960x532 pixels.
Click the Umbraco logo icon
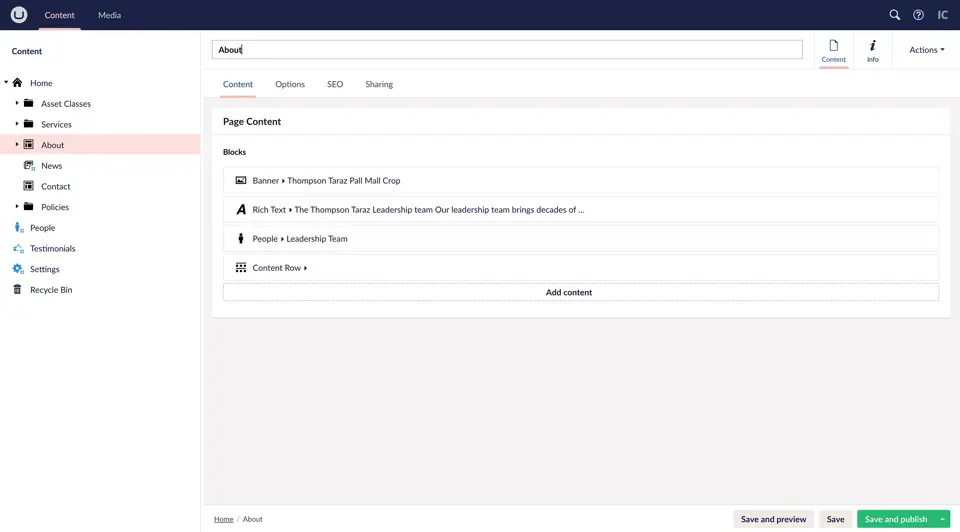click(19, 15)
